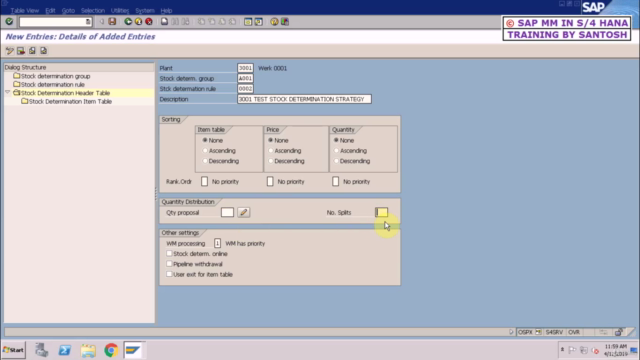Image resolution: width=640 pixels, height=360 pixels.
Task: Click the red Cancel icon
Action: pyautogui.click(x=149, y=22)
